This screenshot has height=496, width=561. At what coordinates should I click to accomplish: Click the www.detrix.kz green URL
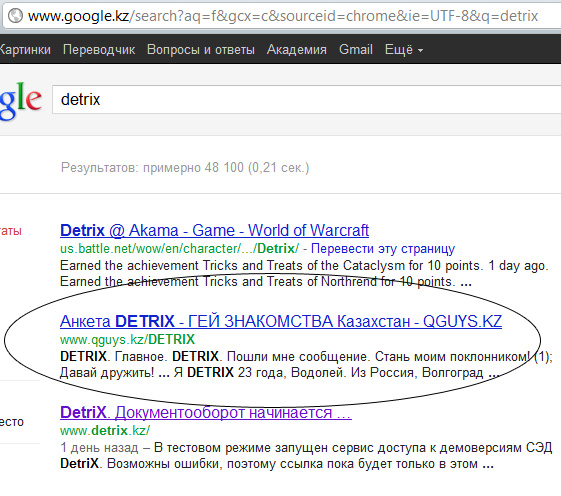[x=105, y=430]
